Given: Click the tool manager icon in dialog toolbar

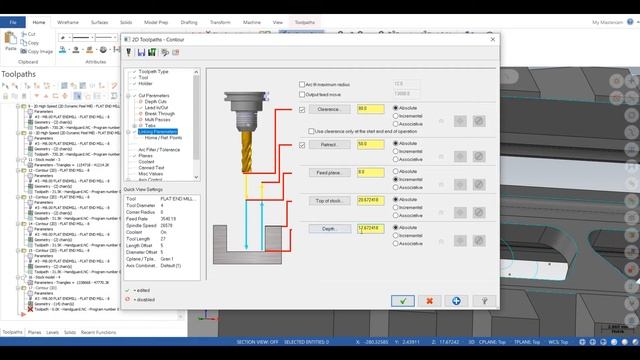Looking at the screenshot, I should point(129,52).
